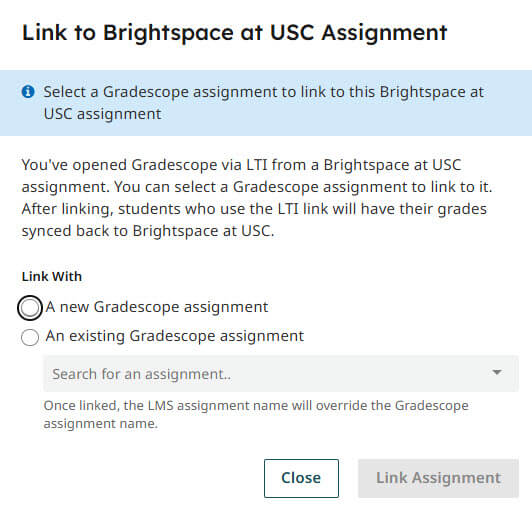Image resolution: width=532 pixels, height=514 pixels.
Task: Click the 'Search for an assignment..' placeholder text
Action: [141, 374]
